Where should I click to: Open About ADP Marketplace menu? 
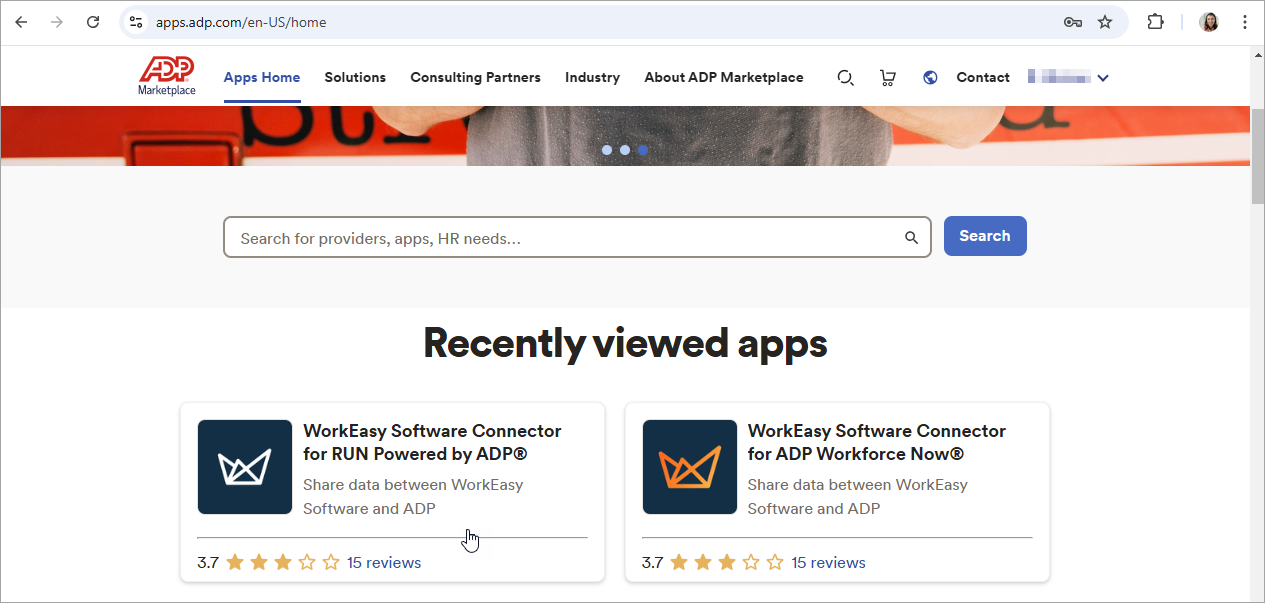[724, 77]
